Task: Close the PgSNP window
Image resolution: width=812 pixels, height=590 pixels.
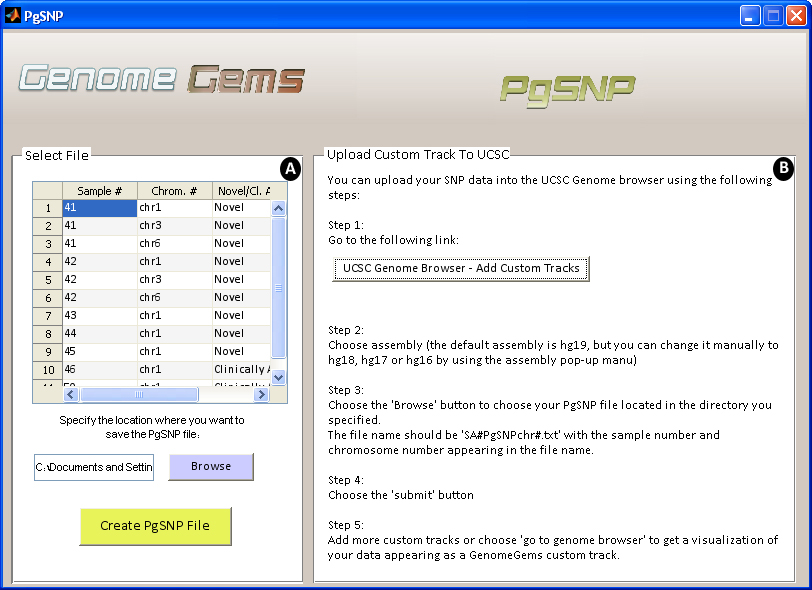Action: [796, 16]
